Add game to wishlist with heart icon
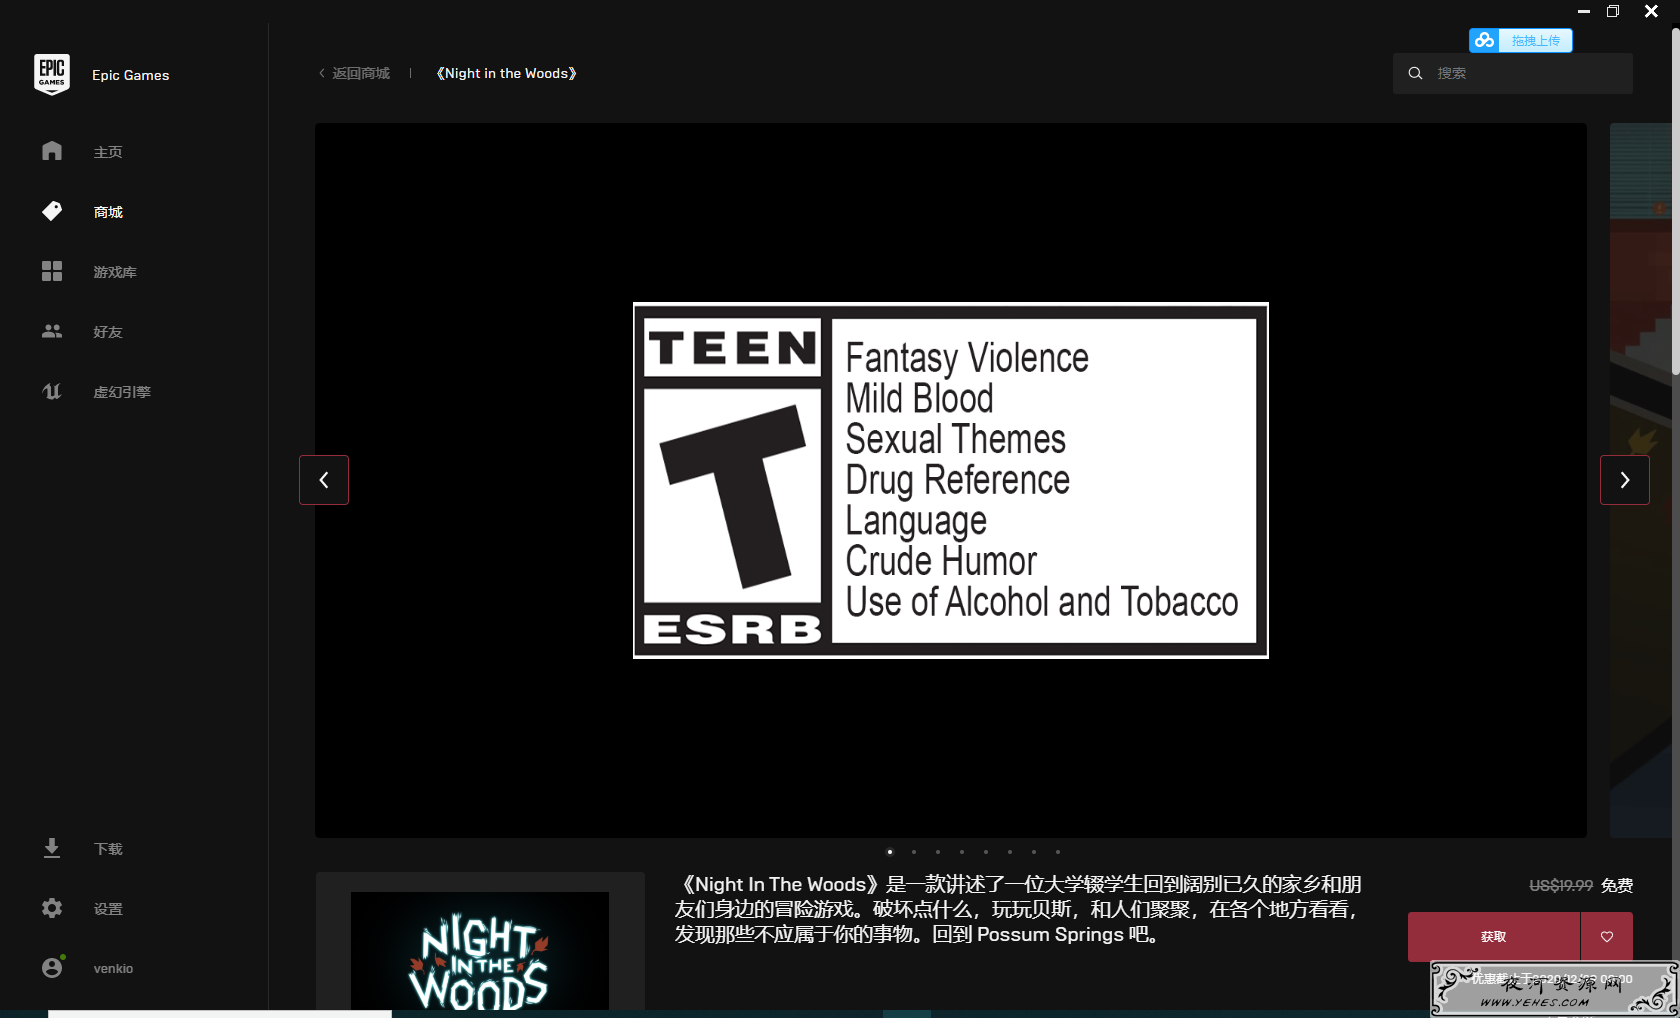The width and height of the screenshot is (1680, 1018). pos(1607,937)
